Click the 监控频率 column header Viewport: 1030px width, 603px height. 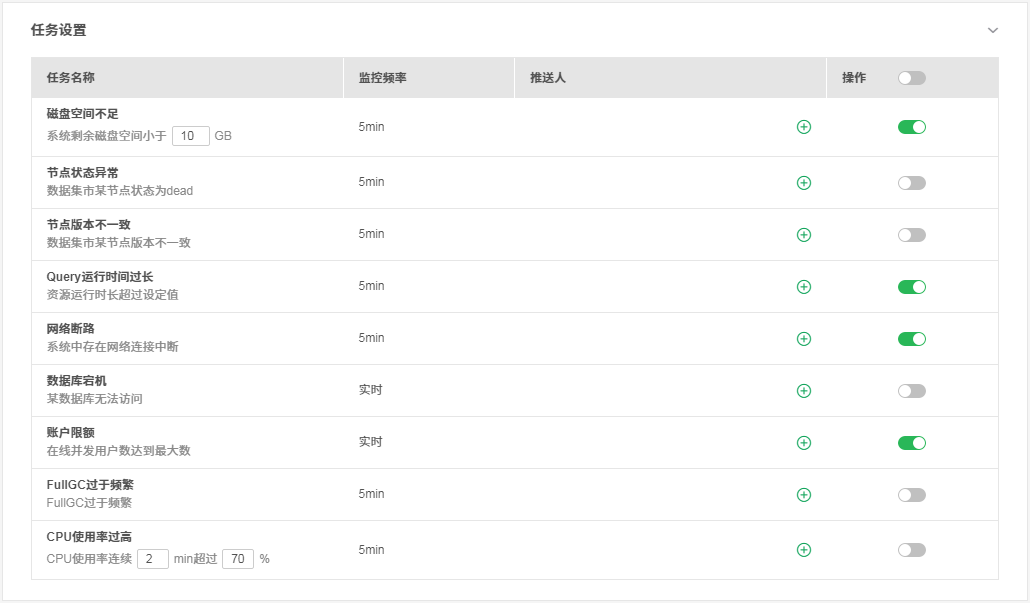(382, 78)
